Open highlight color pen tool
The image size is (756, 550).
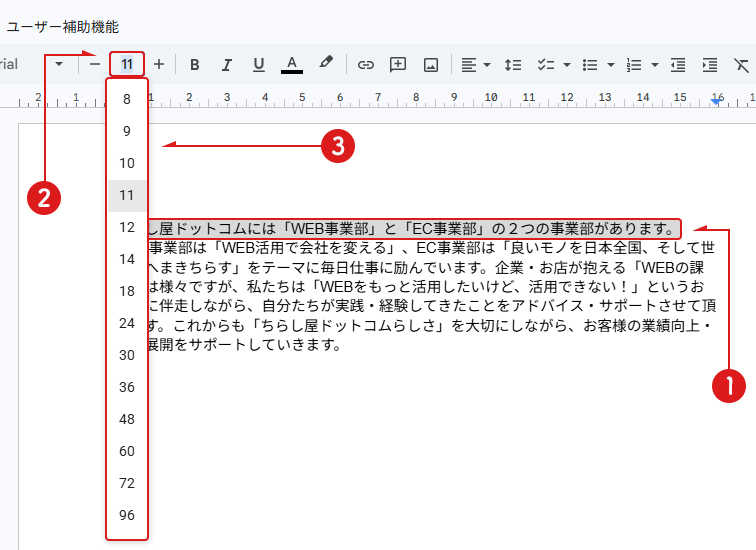coord(326,63)
